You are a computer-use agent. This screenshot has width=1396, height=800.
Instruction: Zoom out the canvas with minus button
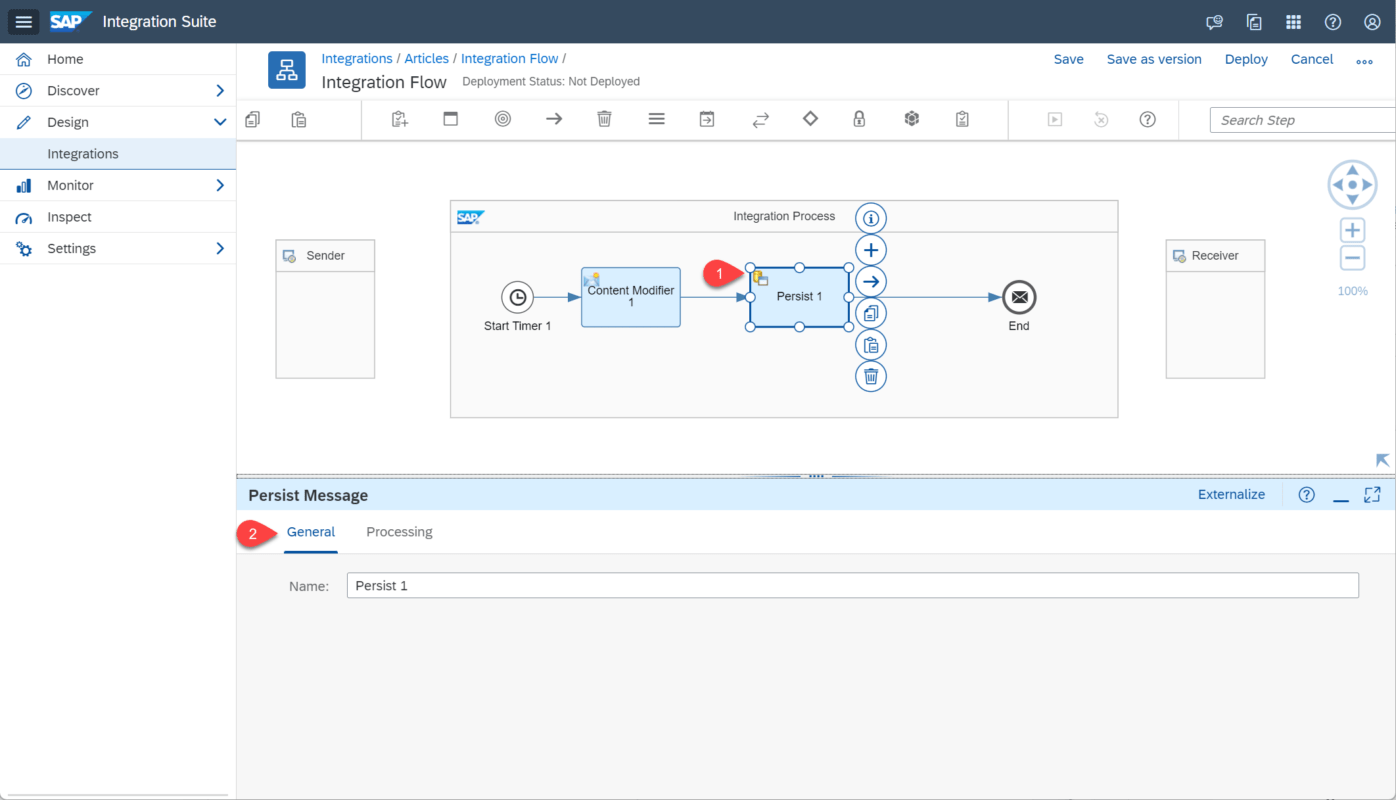1352,258
